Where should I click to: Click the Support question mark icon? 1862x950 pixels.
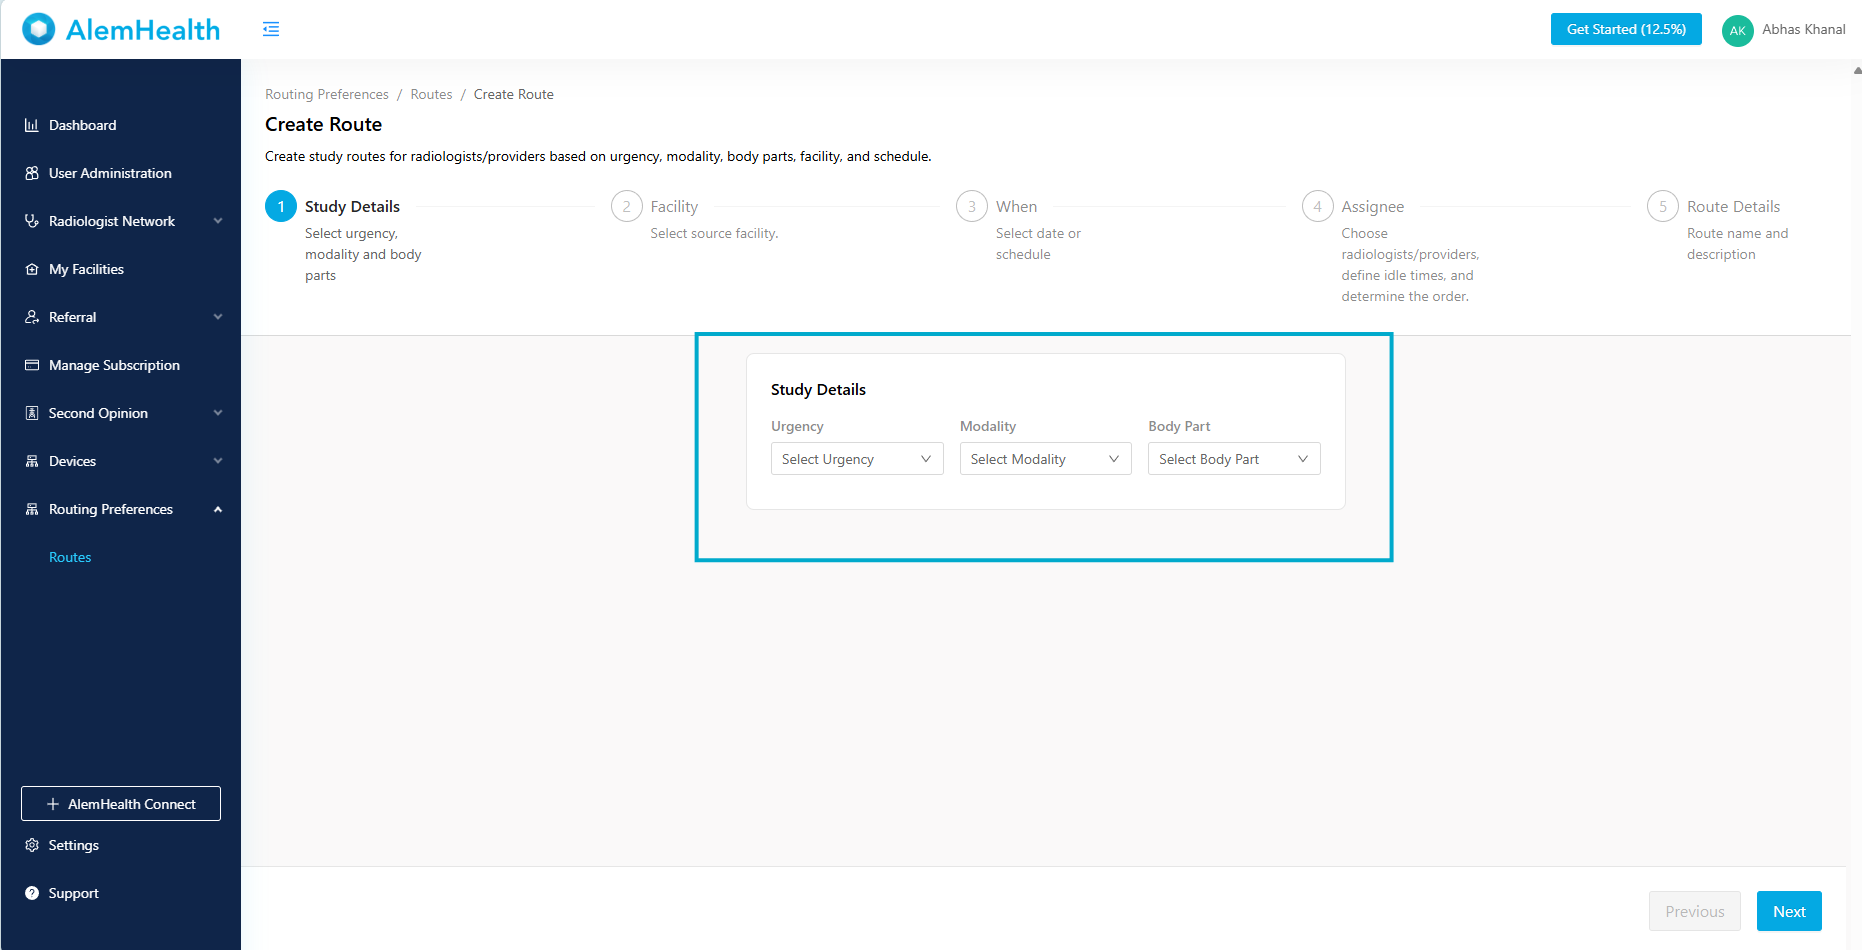coord(32,893)
